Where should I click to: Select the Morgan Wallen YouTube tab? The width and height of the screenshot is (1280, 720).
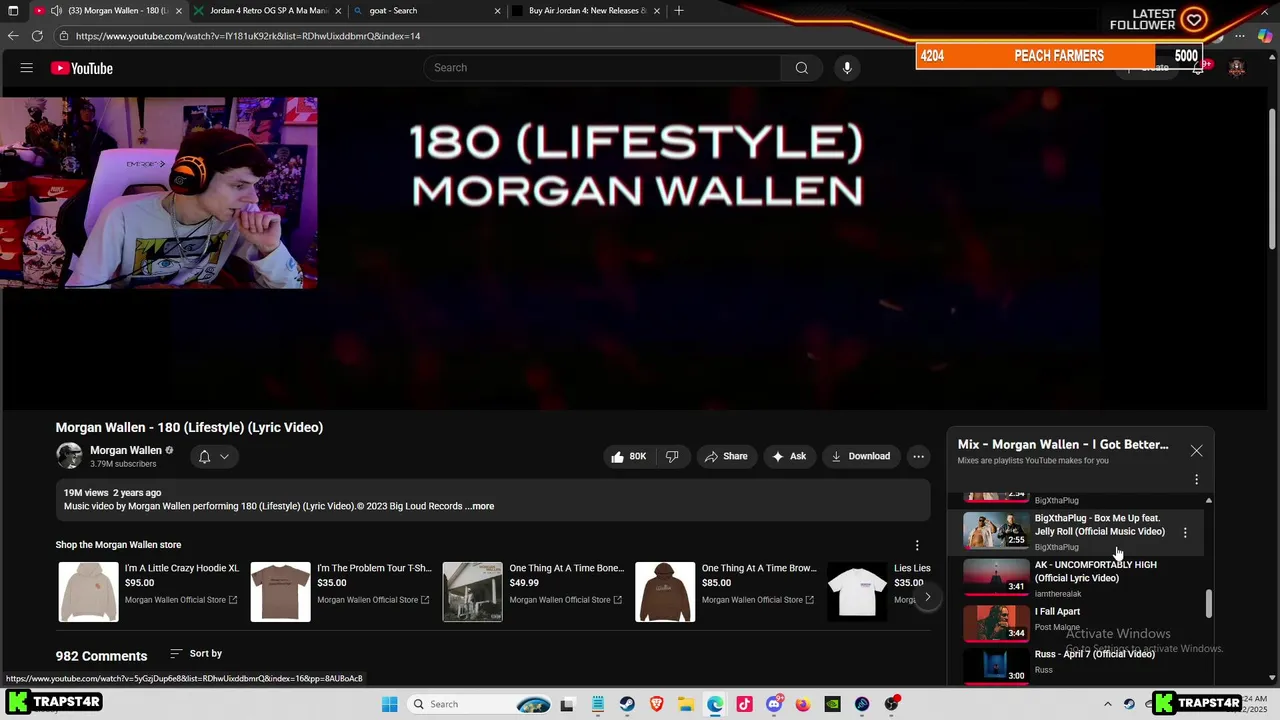coord(110,11)
